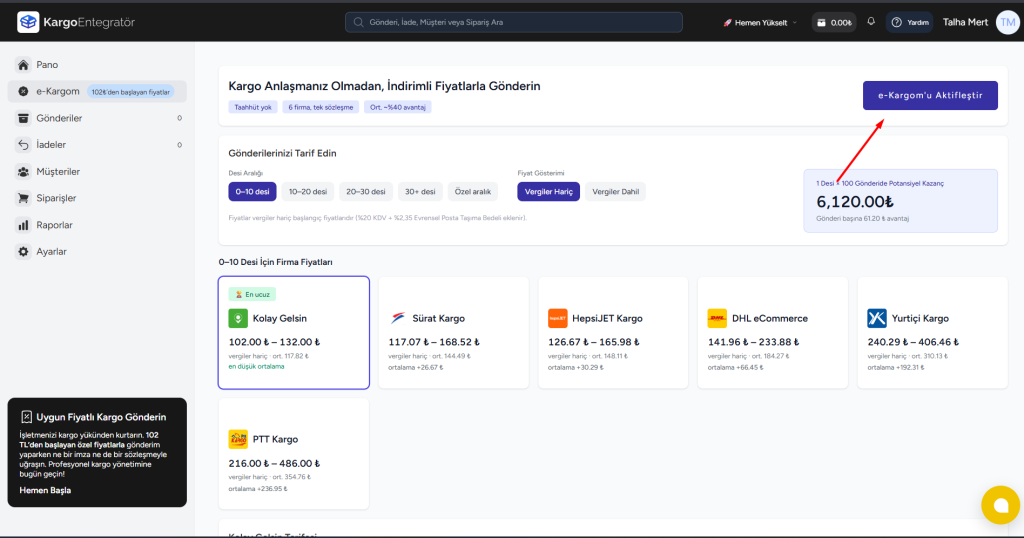Click the Hemen Başla link
Image resolution: width=1024 pixels, height=538 pixels.
pyautogui.click(x=45, y=490)
